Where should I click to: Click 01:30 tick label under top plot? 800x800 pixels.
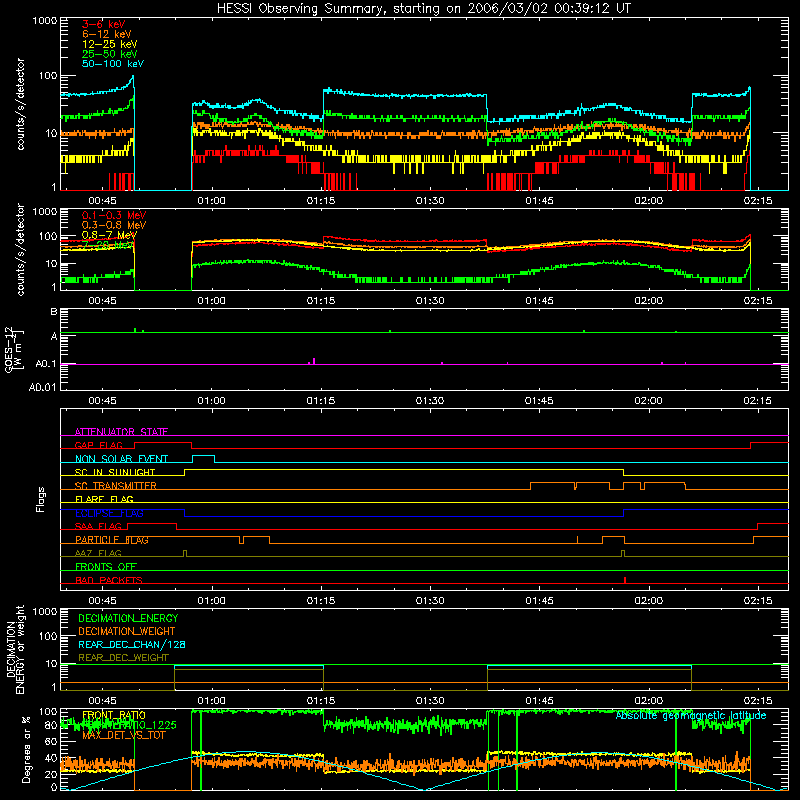pos(430,201)
